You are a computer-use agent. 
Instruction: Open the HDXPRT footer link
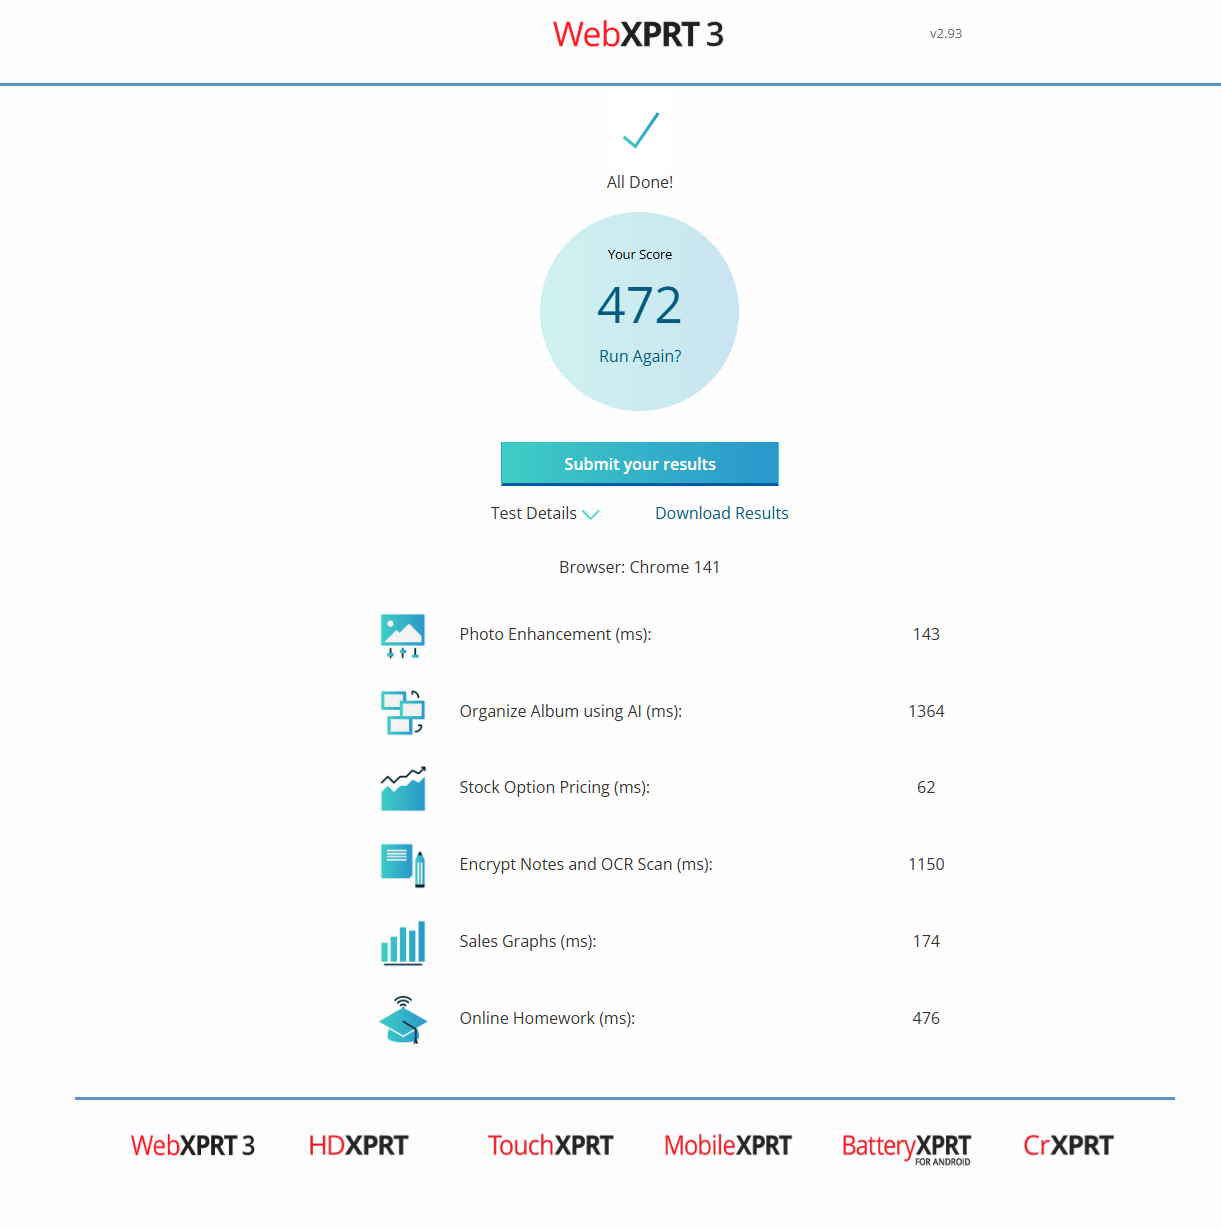(359, 1145)
